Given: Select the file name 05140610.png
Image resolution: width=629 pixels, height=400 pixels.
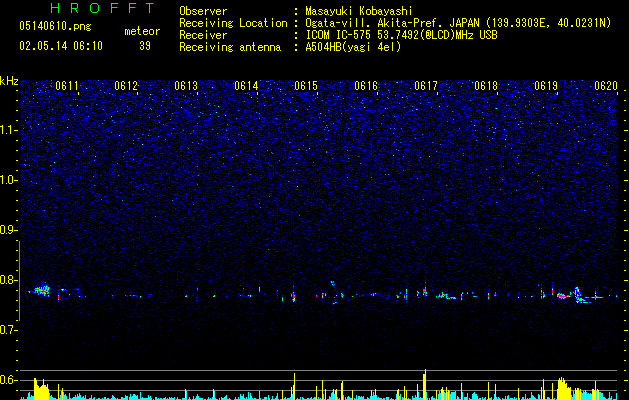Looking at the screenshot, I should tap(55, 27).
